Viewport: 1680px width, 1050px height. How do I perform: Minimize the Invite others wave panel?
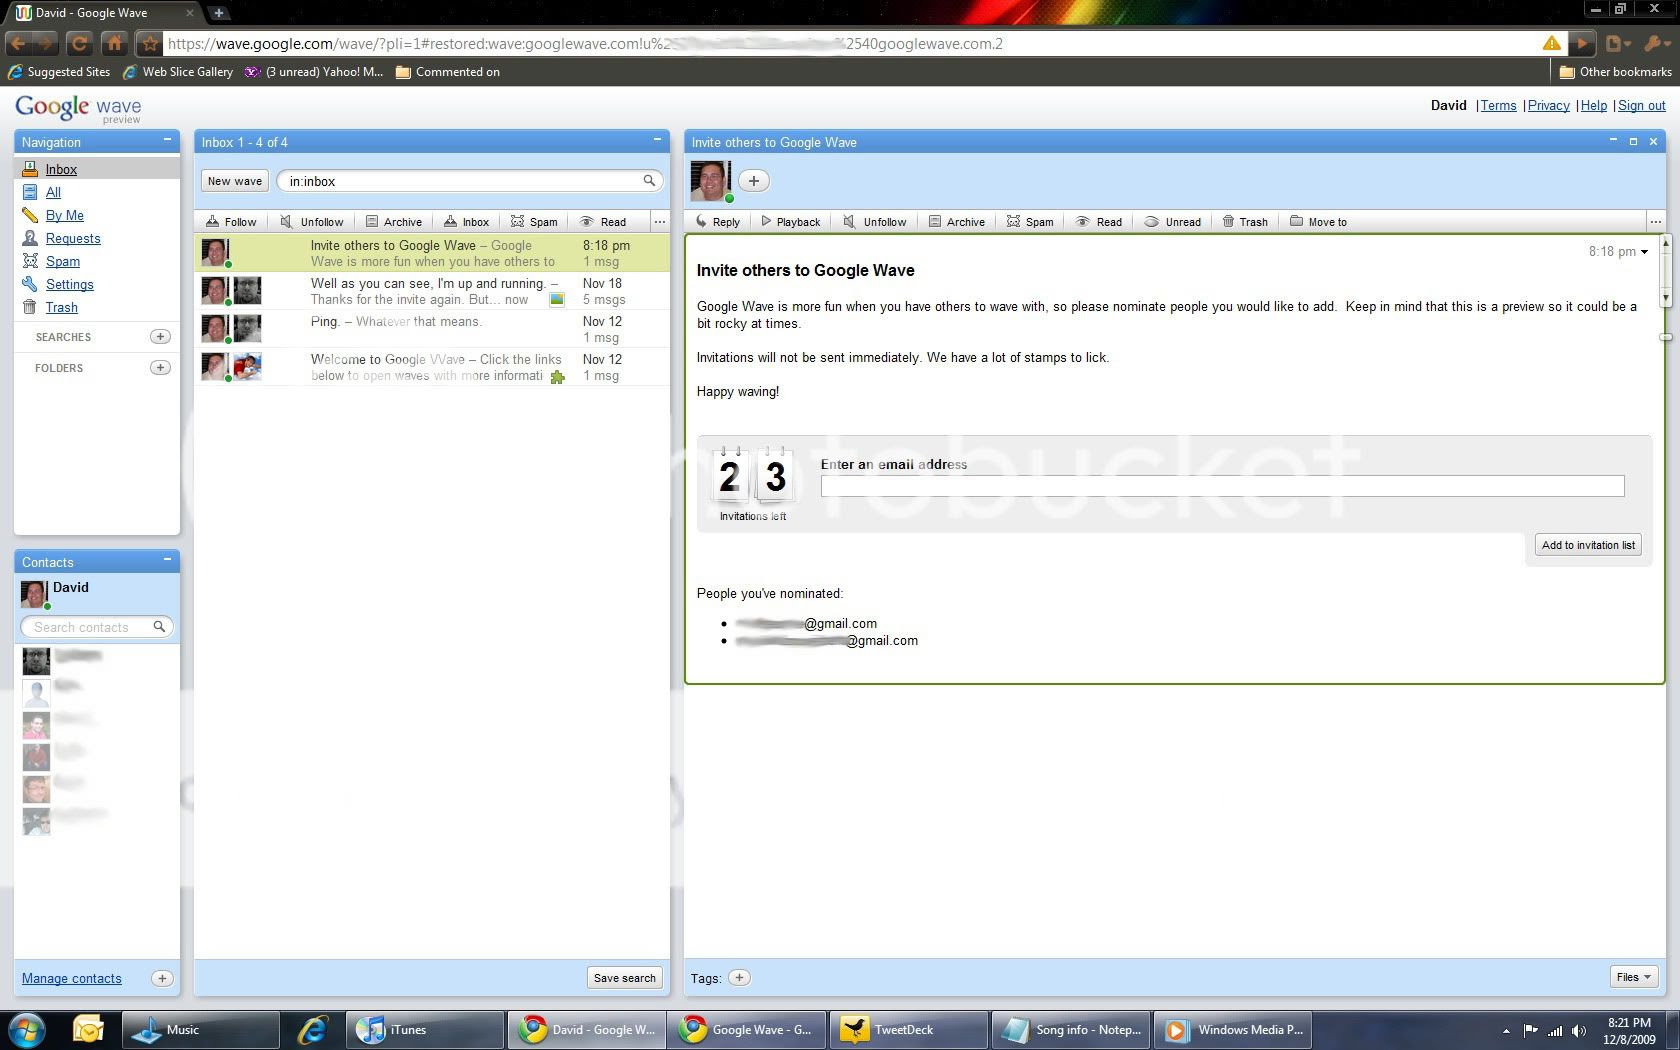click(1613, 141)
